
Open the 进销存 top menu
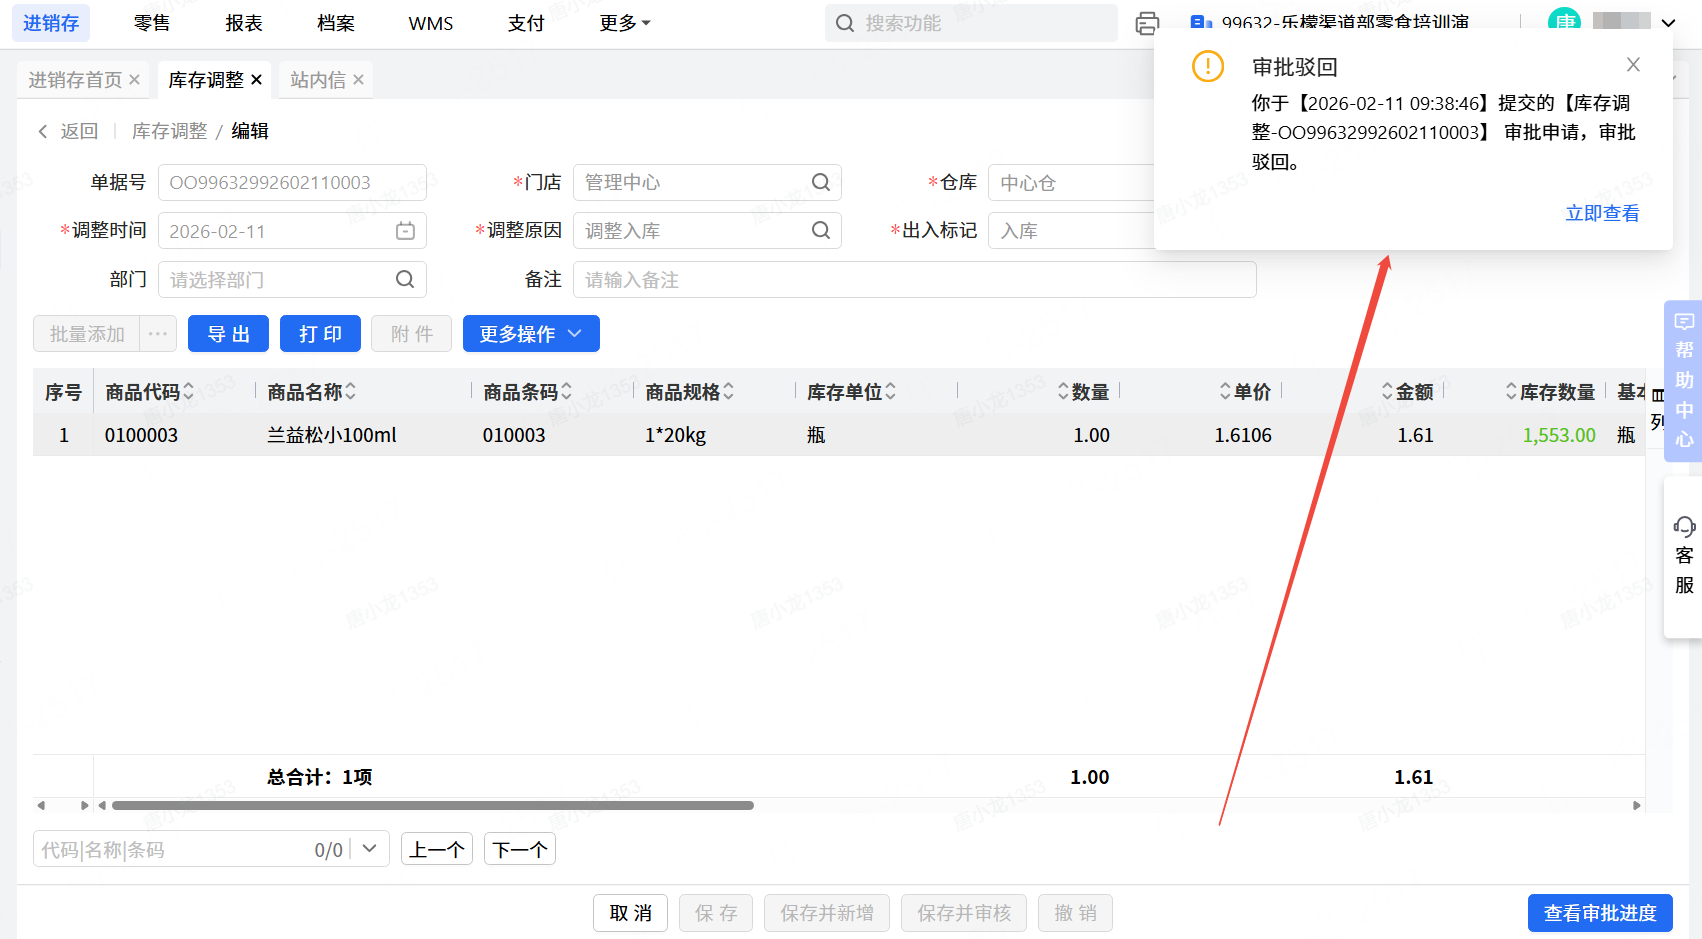[x=51, y=23]
